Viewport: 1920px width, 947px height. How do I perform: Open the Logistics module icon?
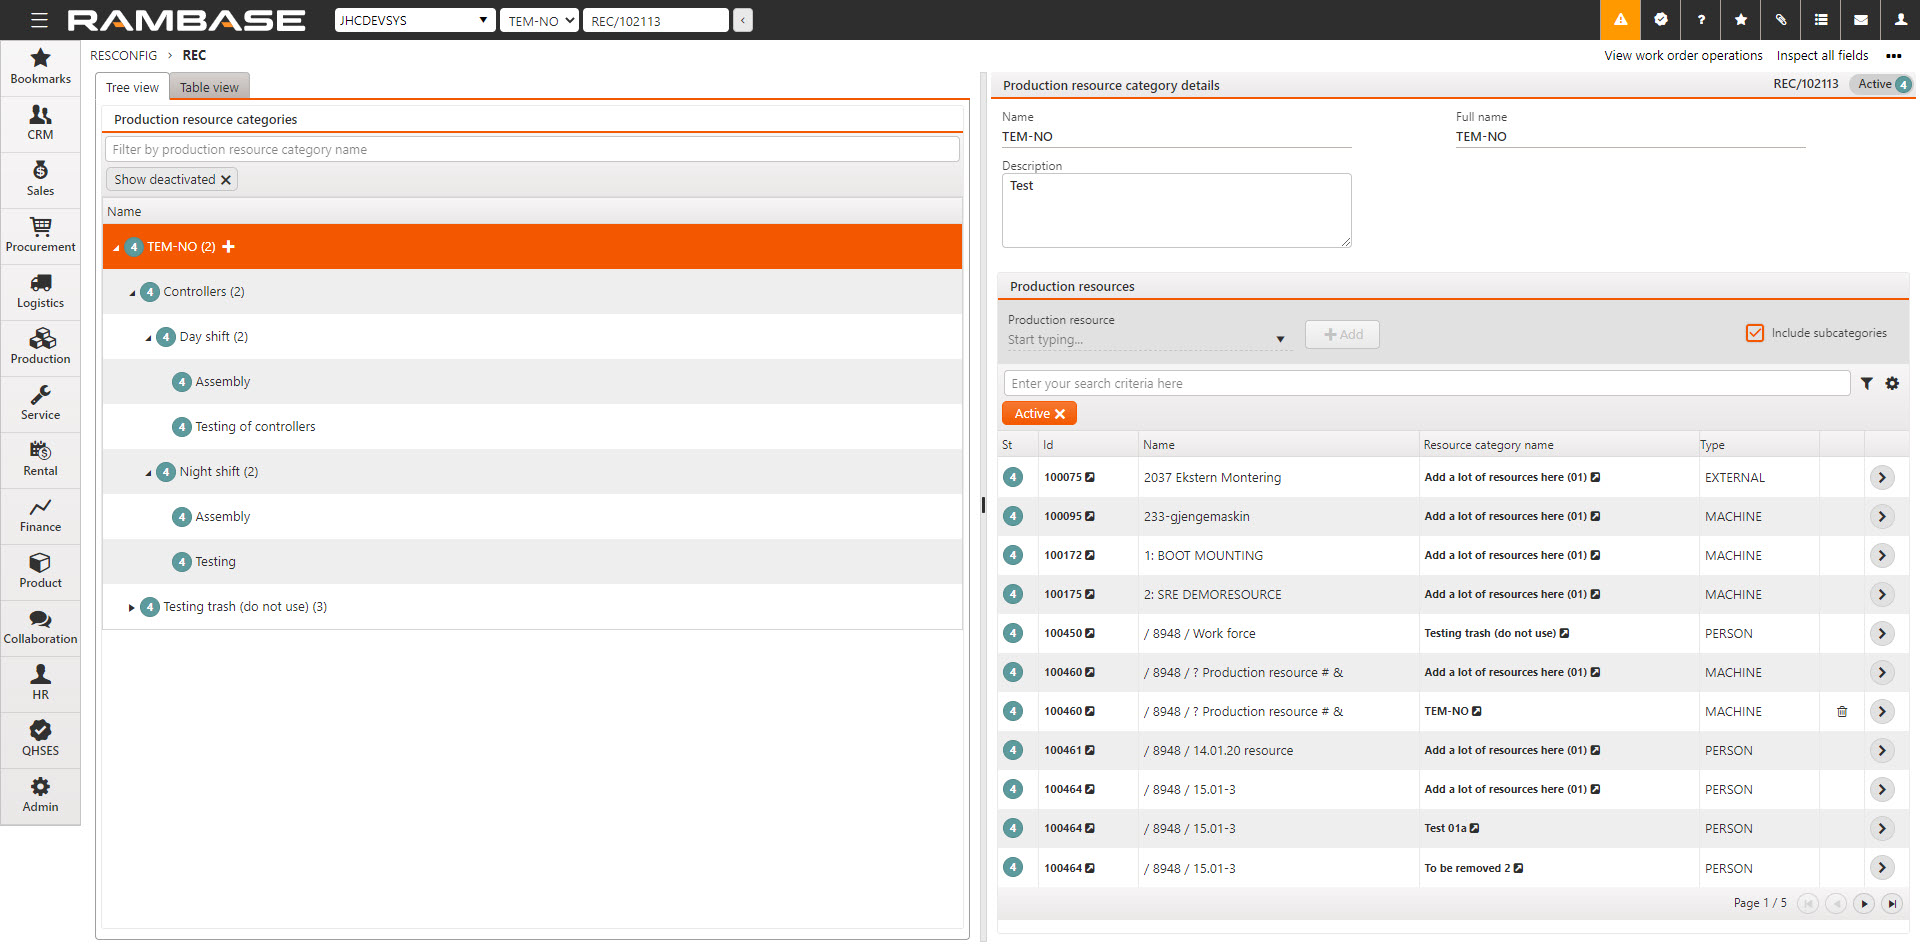point(40,290)
